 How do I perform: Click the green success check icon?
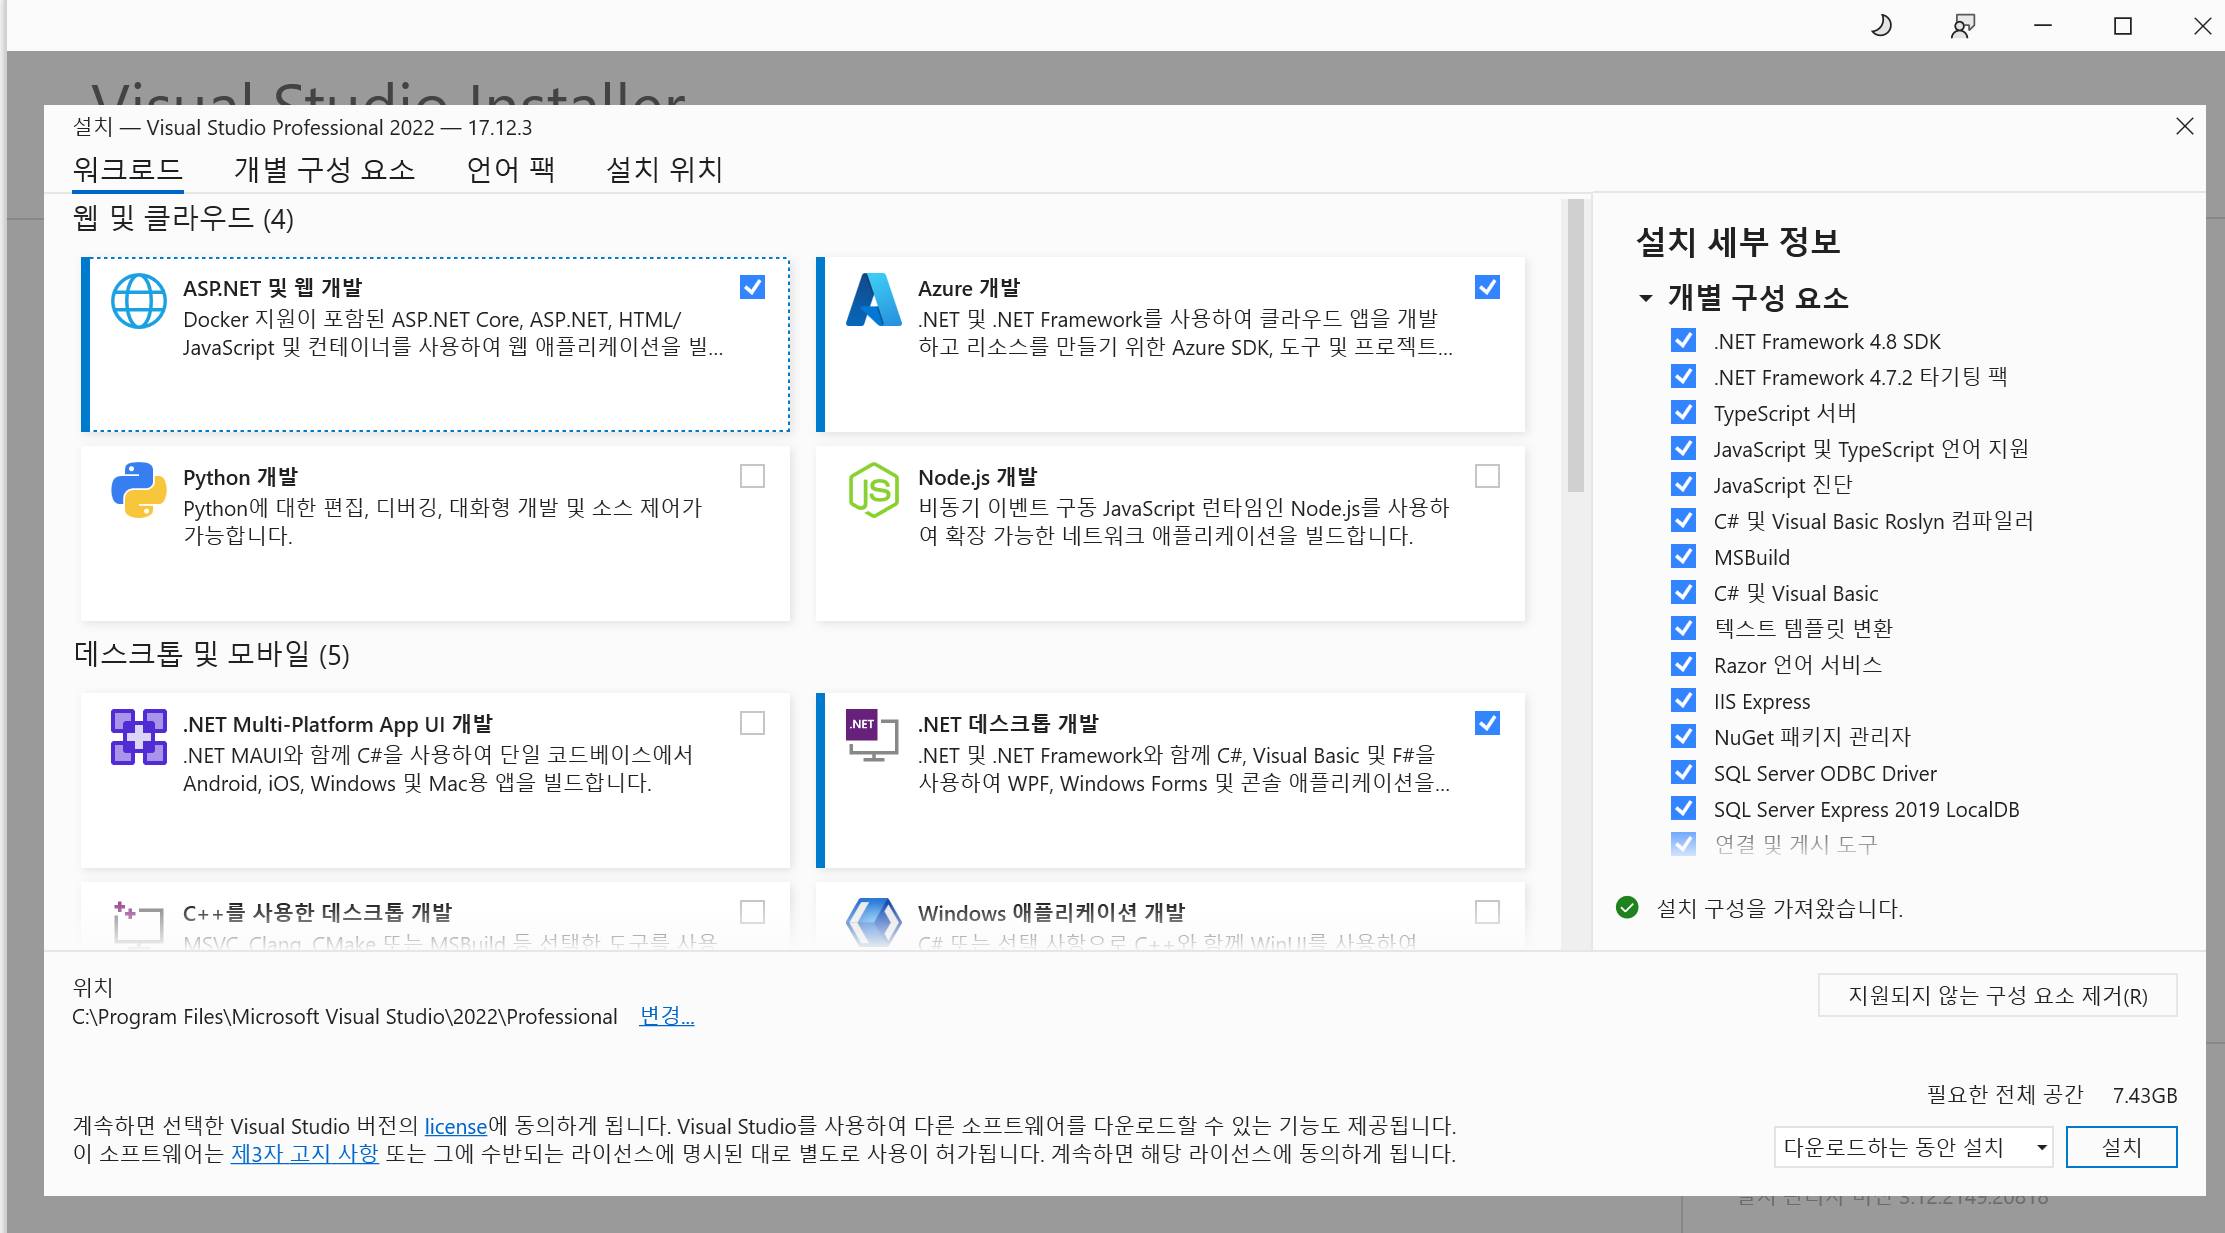pos(1627,907)
